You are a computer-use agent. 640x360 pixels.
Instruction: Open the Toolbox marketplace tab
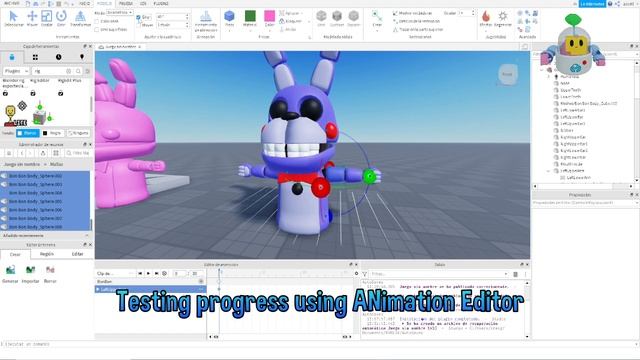pos(12,57)
